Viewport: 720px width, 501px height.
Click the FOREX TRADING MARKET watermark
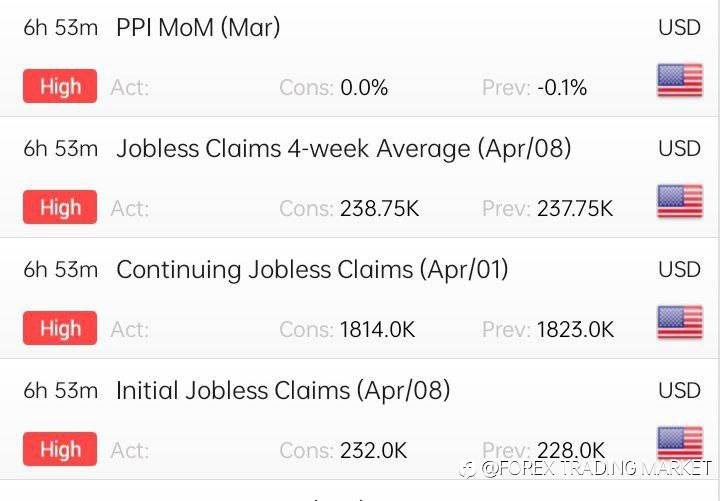[585, 468]
